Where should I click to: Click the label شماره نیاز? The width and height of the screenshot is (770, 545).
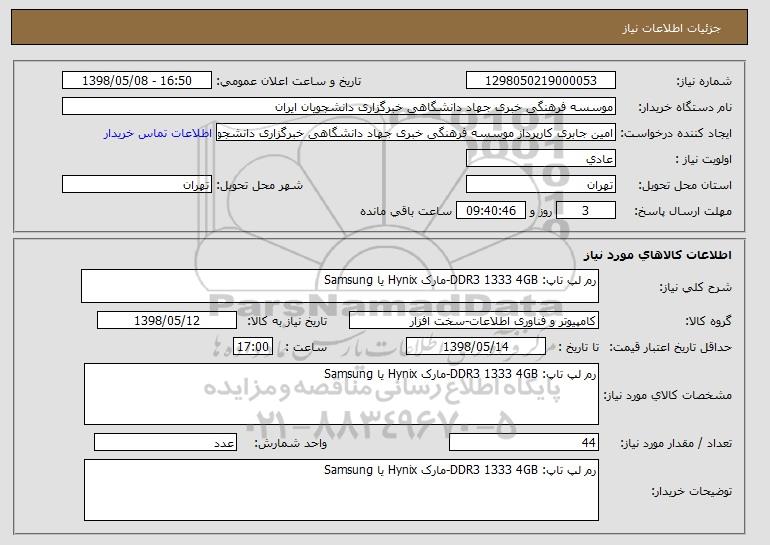pos(704,81)
